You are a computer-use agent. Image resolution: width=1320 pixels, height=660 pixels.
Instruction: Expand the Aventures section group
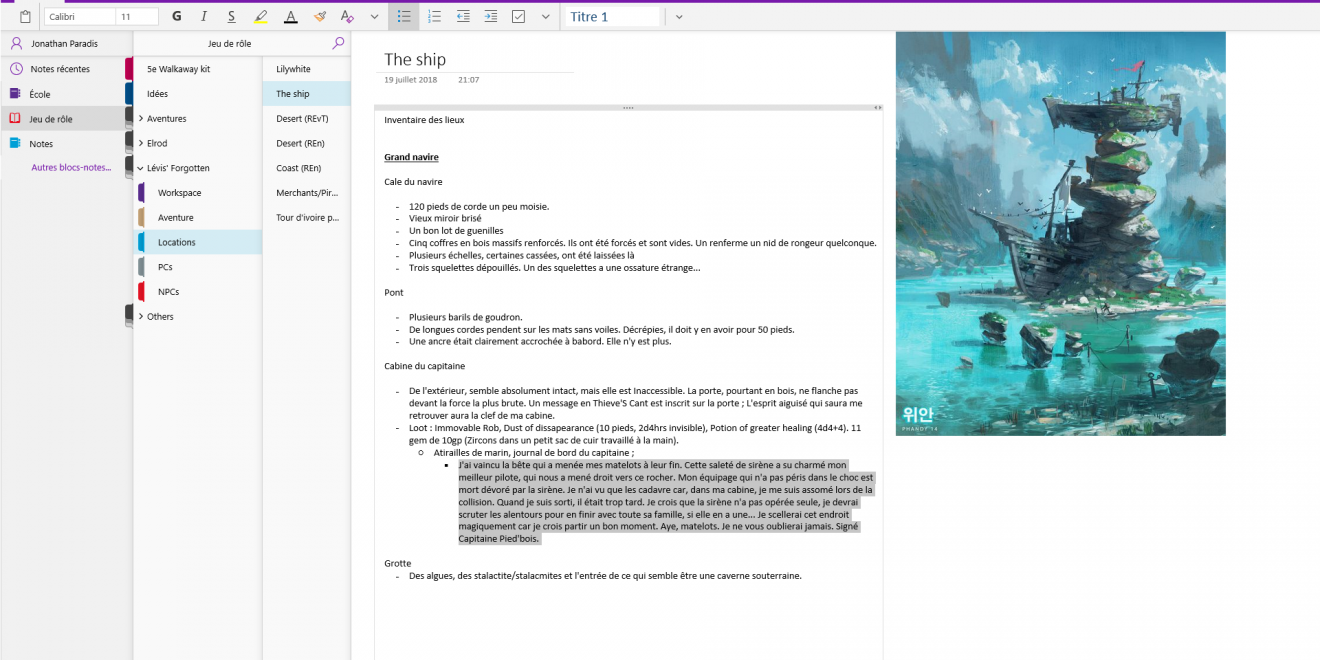[x=141, y=119]
